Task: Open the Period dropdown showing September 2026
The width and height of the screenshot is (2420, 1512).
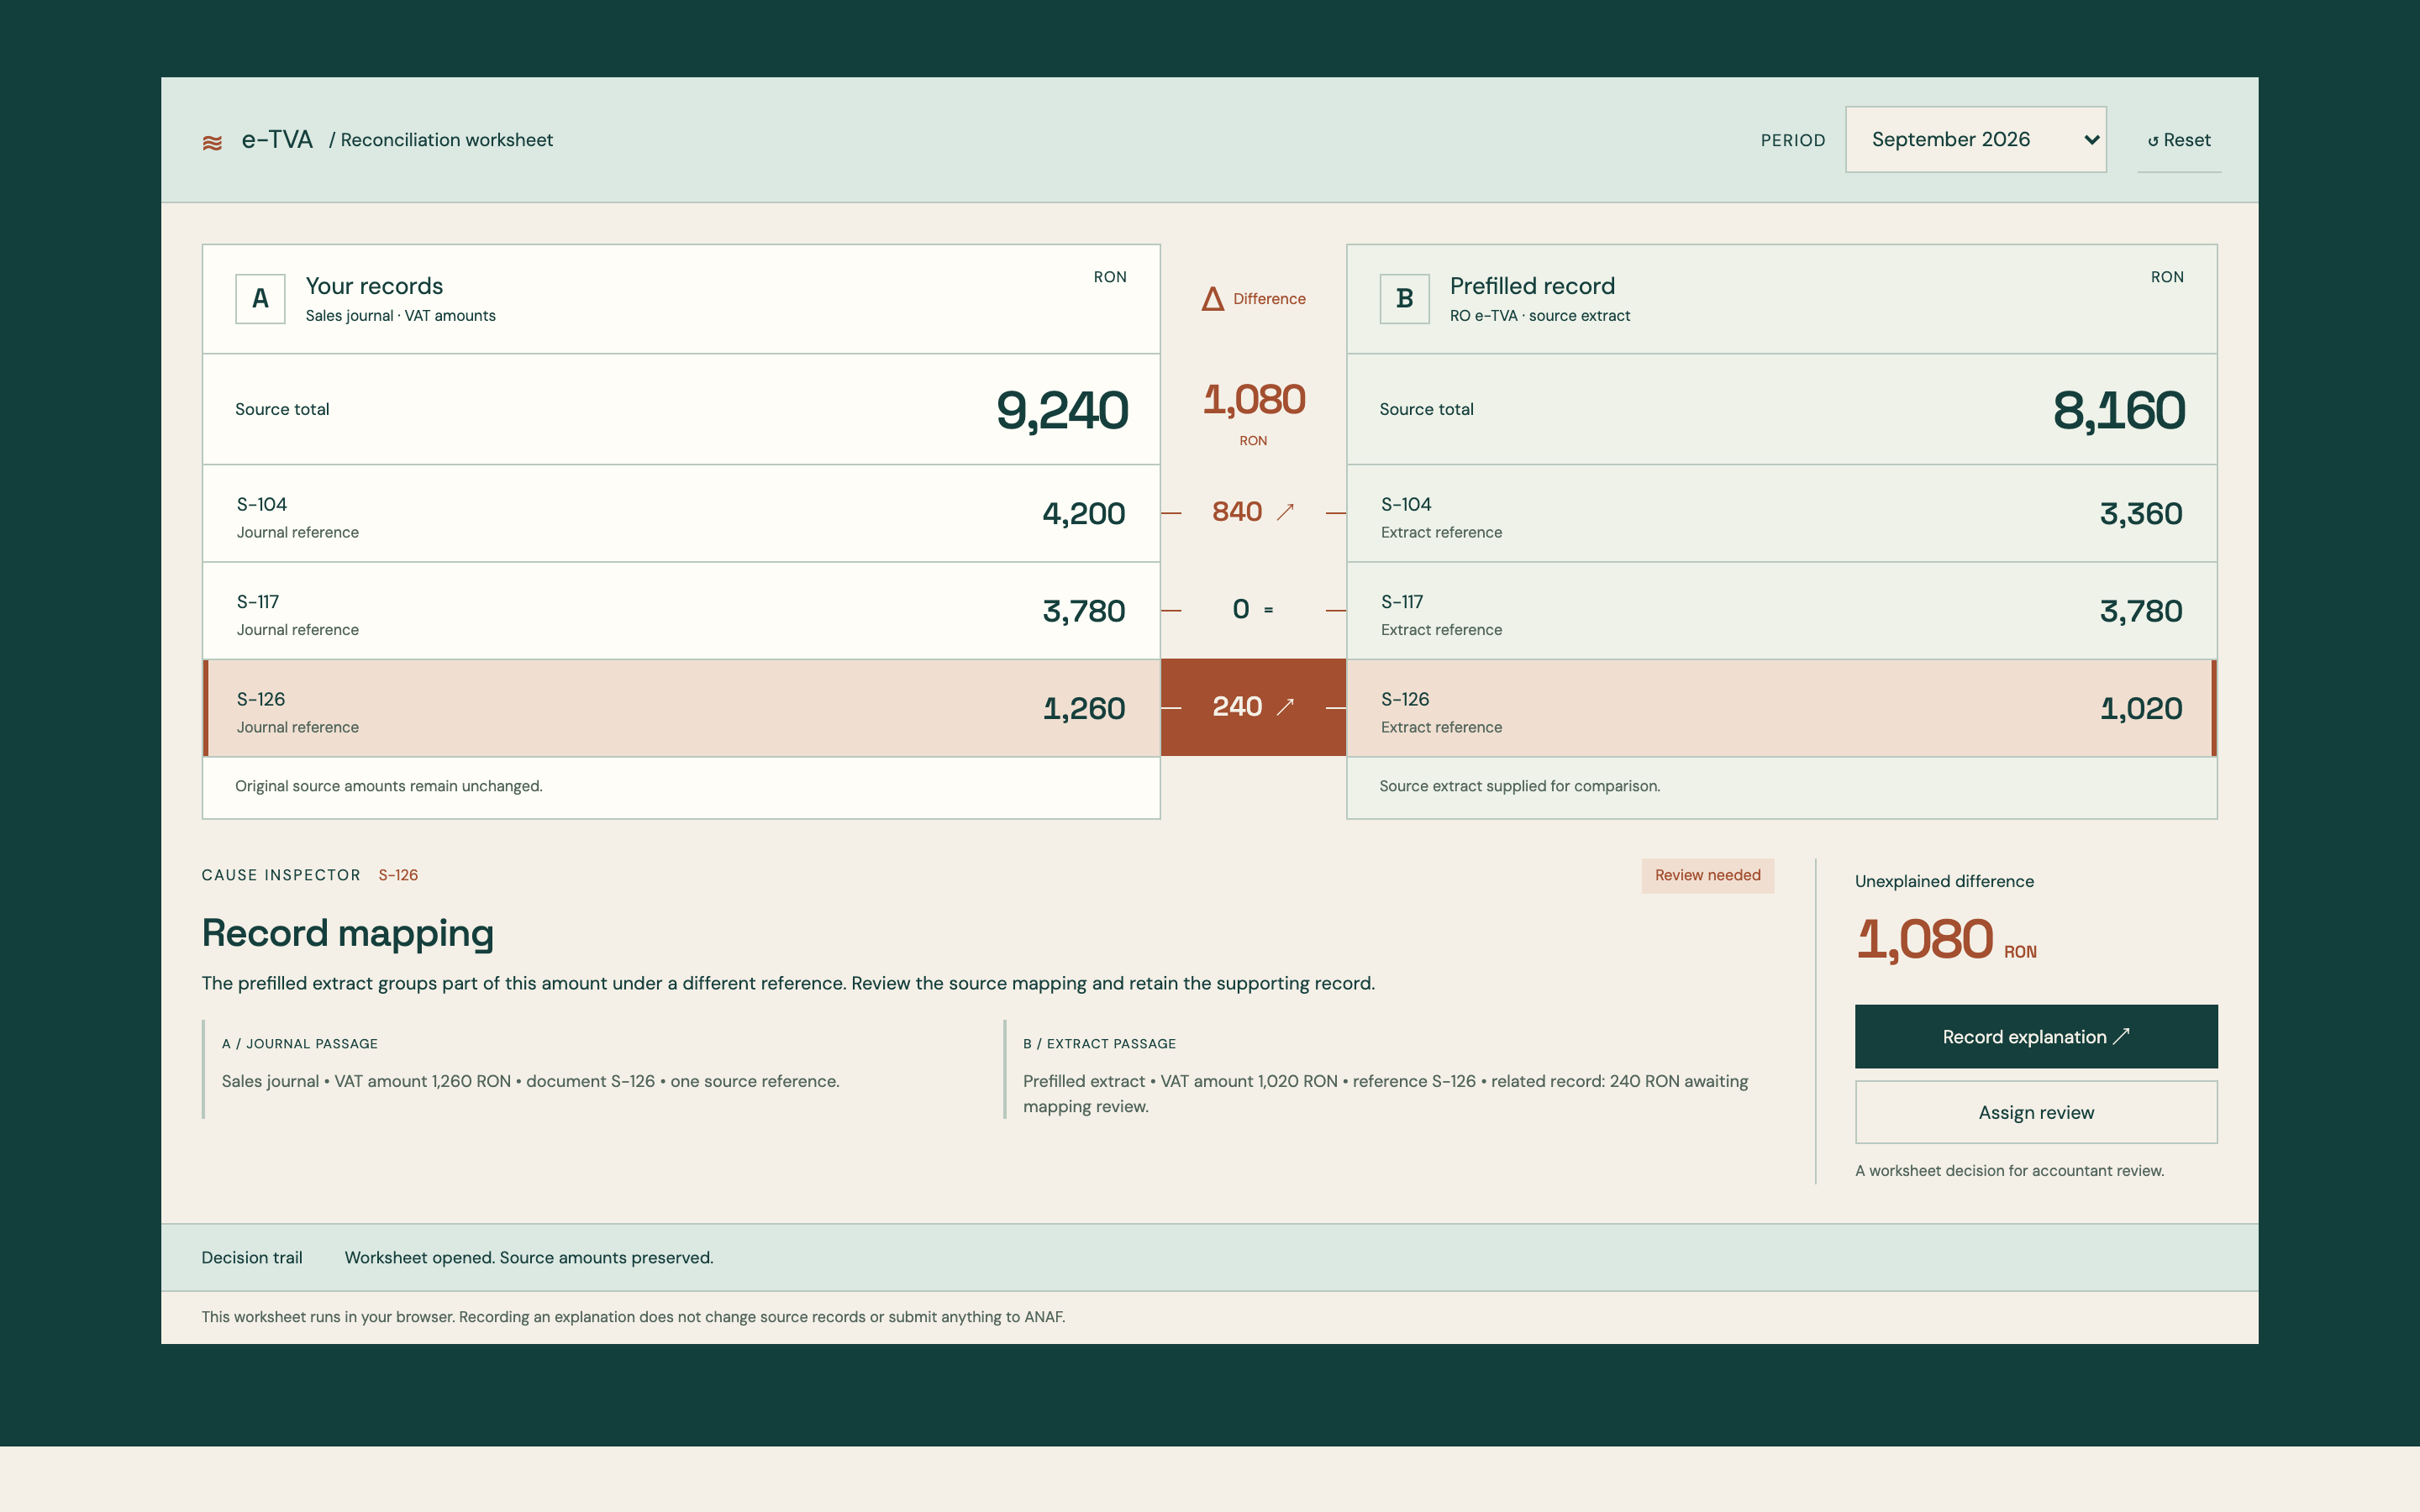Action: (x=1975, y=140)
